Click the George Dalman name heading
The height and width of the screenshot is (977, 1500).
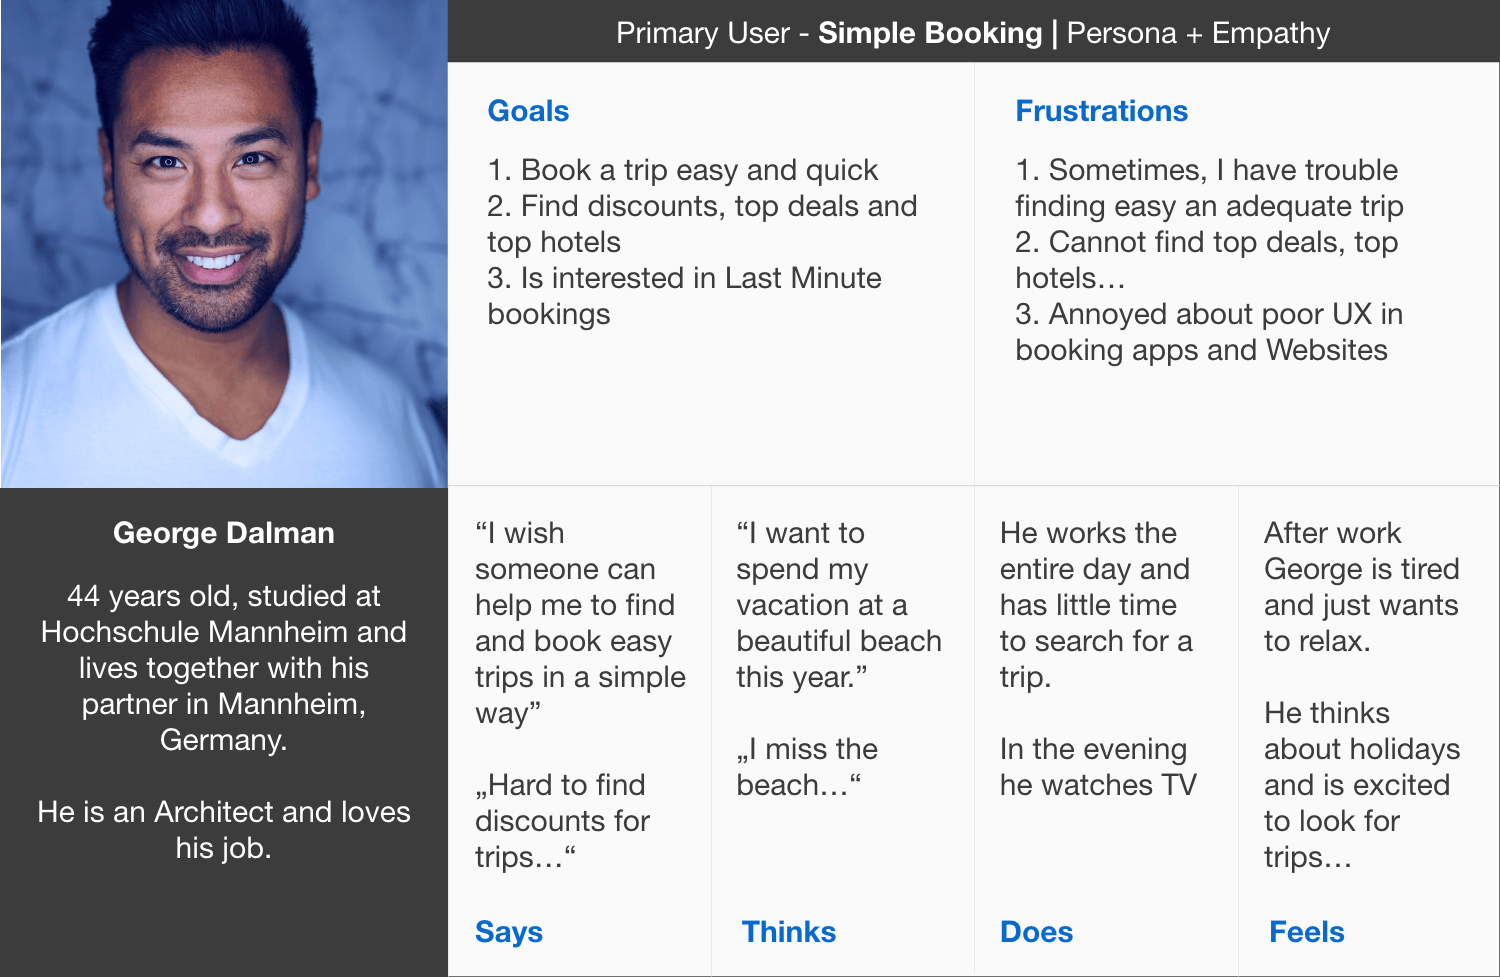(x=224, y=533)
